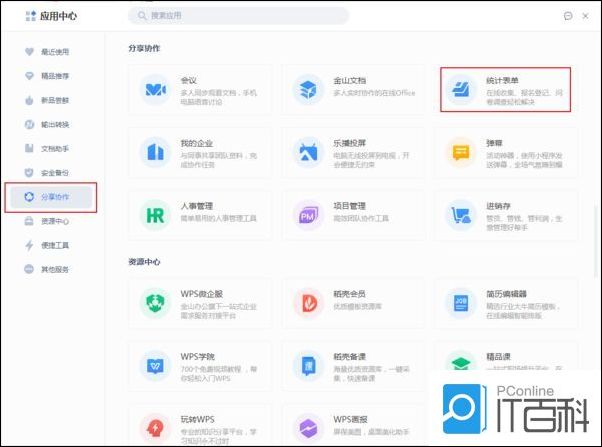This screenshot has width=602, height=447.
Task: Click the 金山文档 app title text
Action: tap(349, 80)
